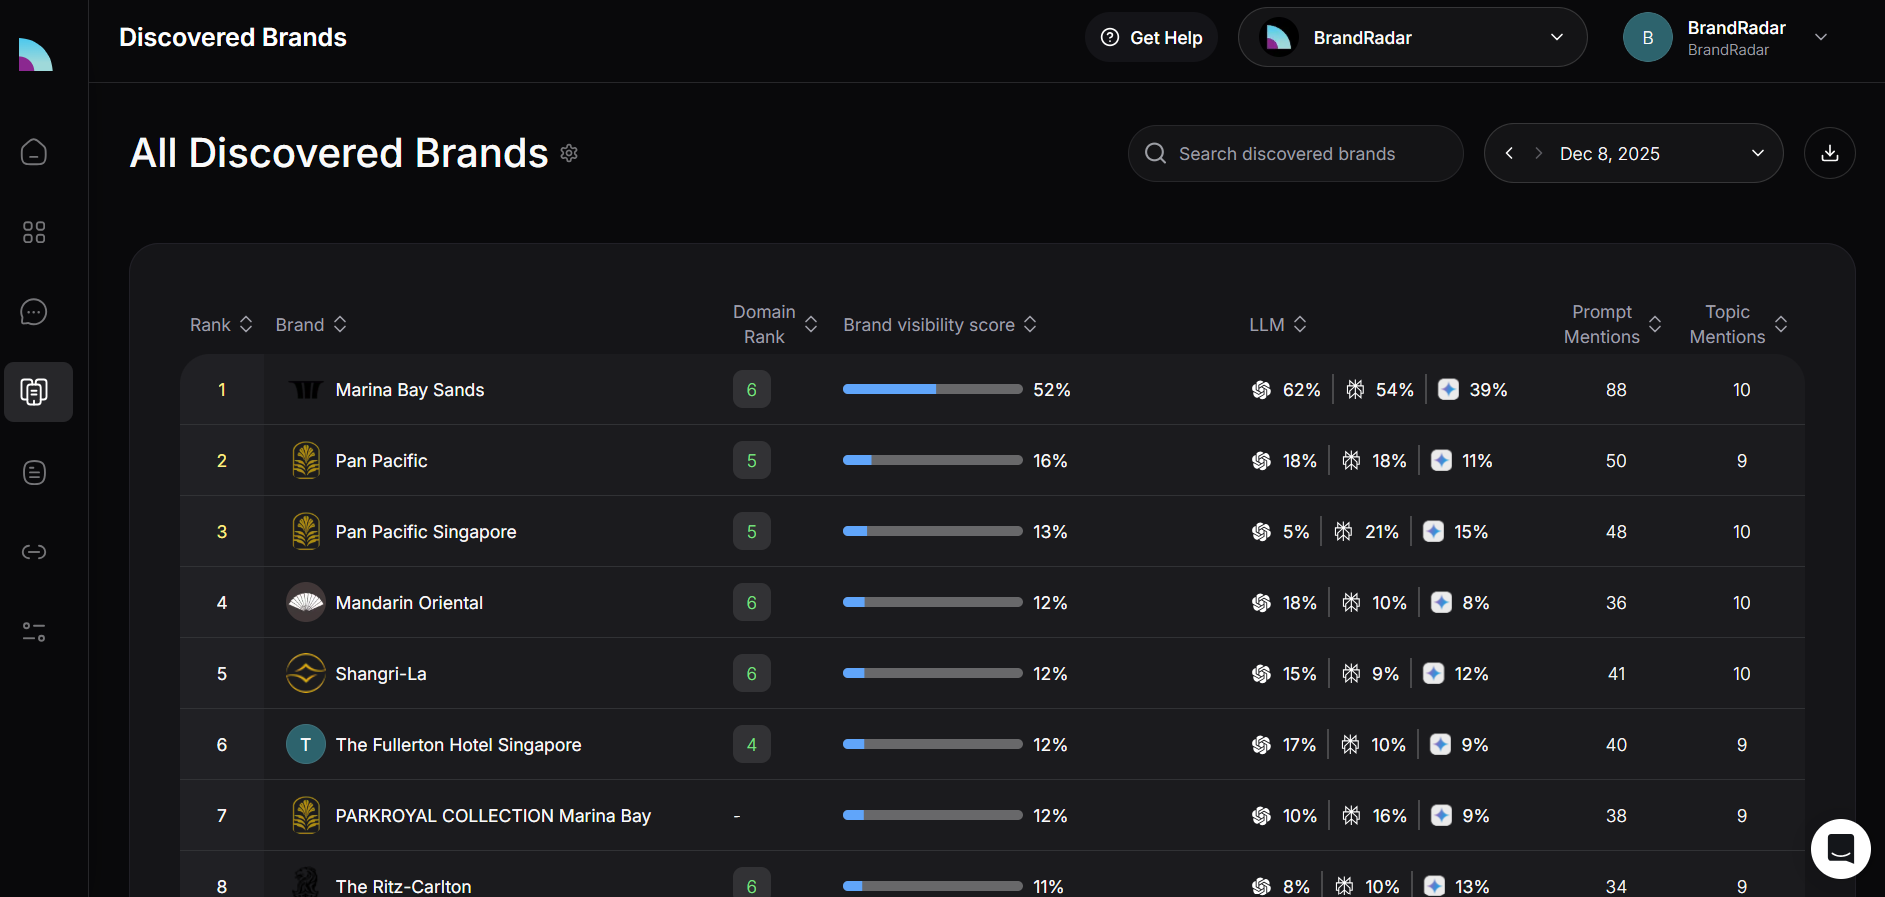This screenshot has height=897, width=1885.
Task: Click the download export icon button
Action: (1829, 153)
